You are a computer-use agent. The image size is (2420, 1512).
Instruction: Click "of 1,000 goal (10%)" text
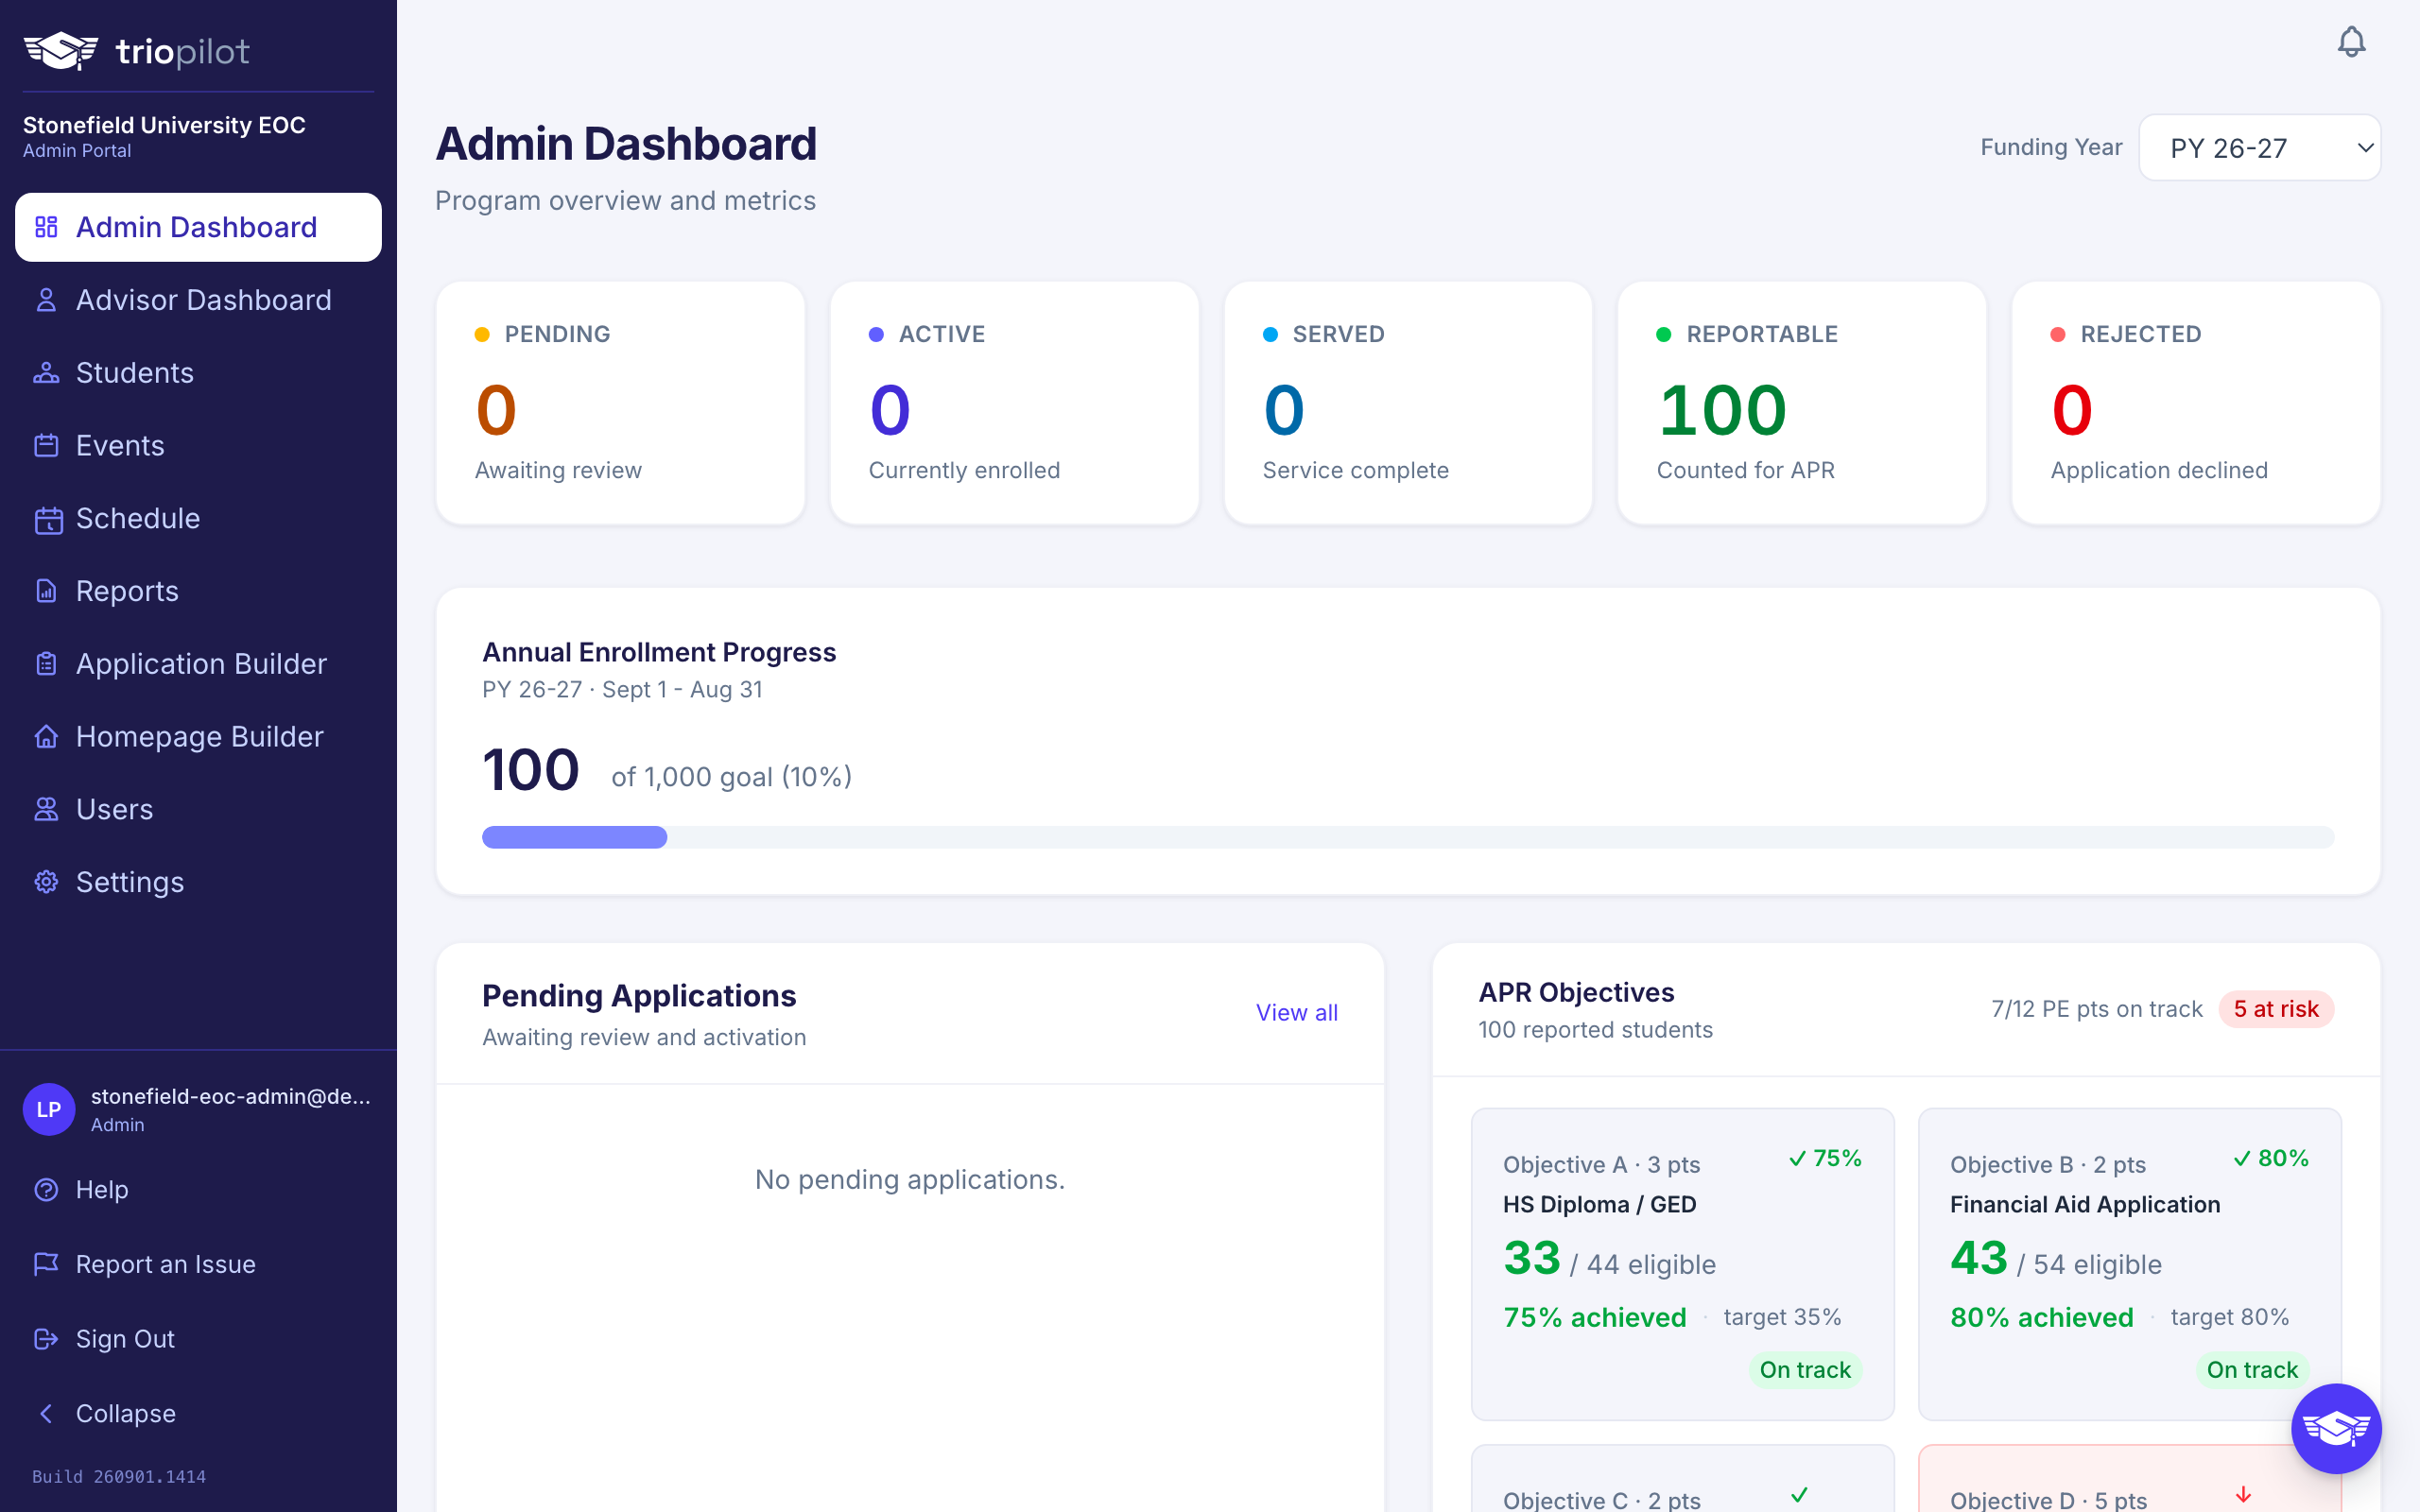click(x=731, y=777)
